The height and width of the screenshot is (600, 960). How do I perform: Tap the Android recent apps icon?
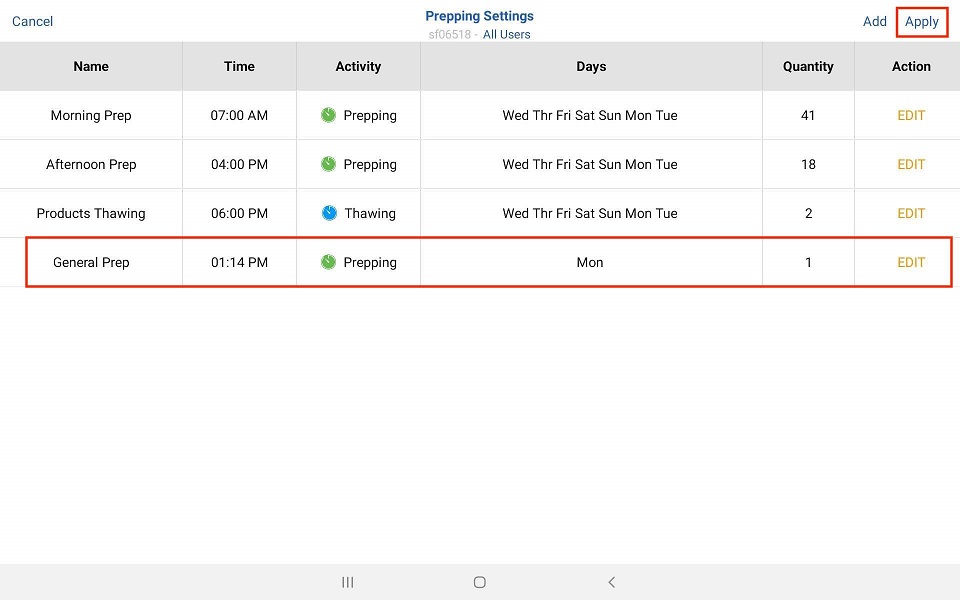tap(348, 582)
